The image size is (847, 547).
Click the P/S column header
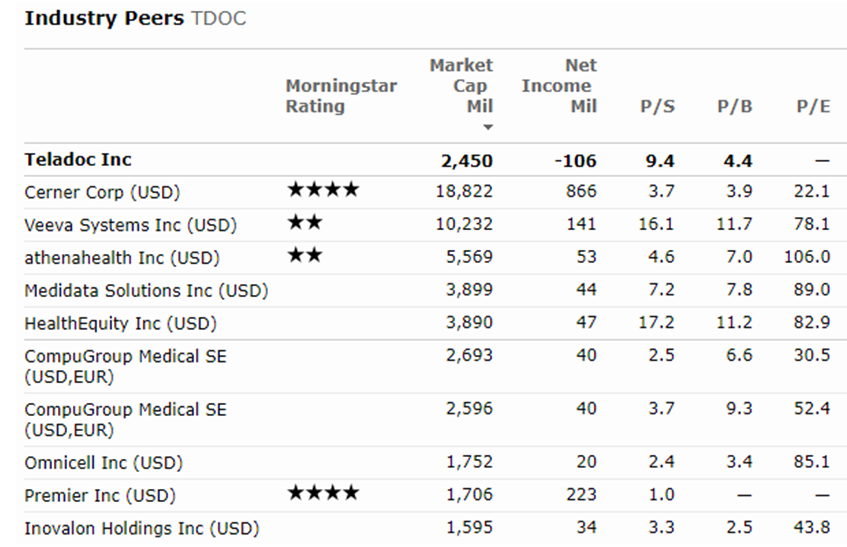coord(657,106)
